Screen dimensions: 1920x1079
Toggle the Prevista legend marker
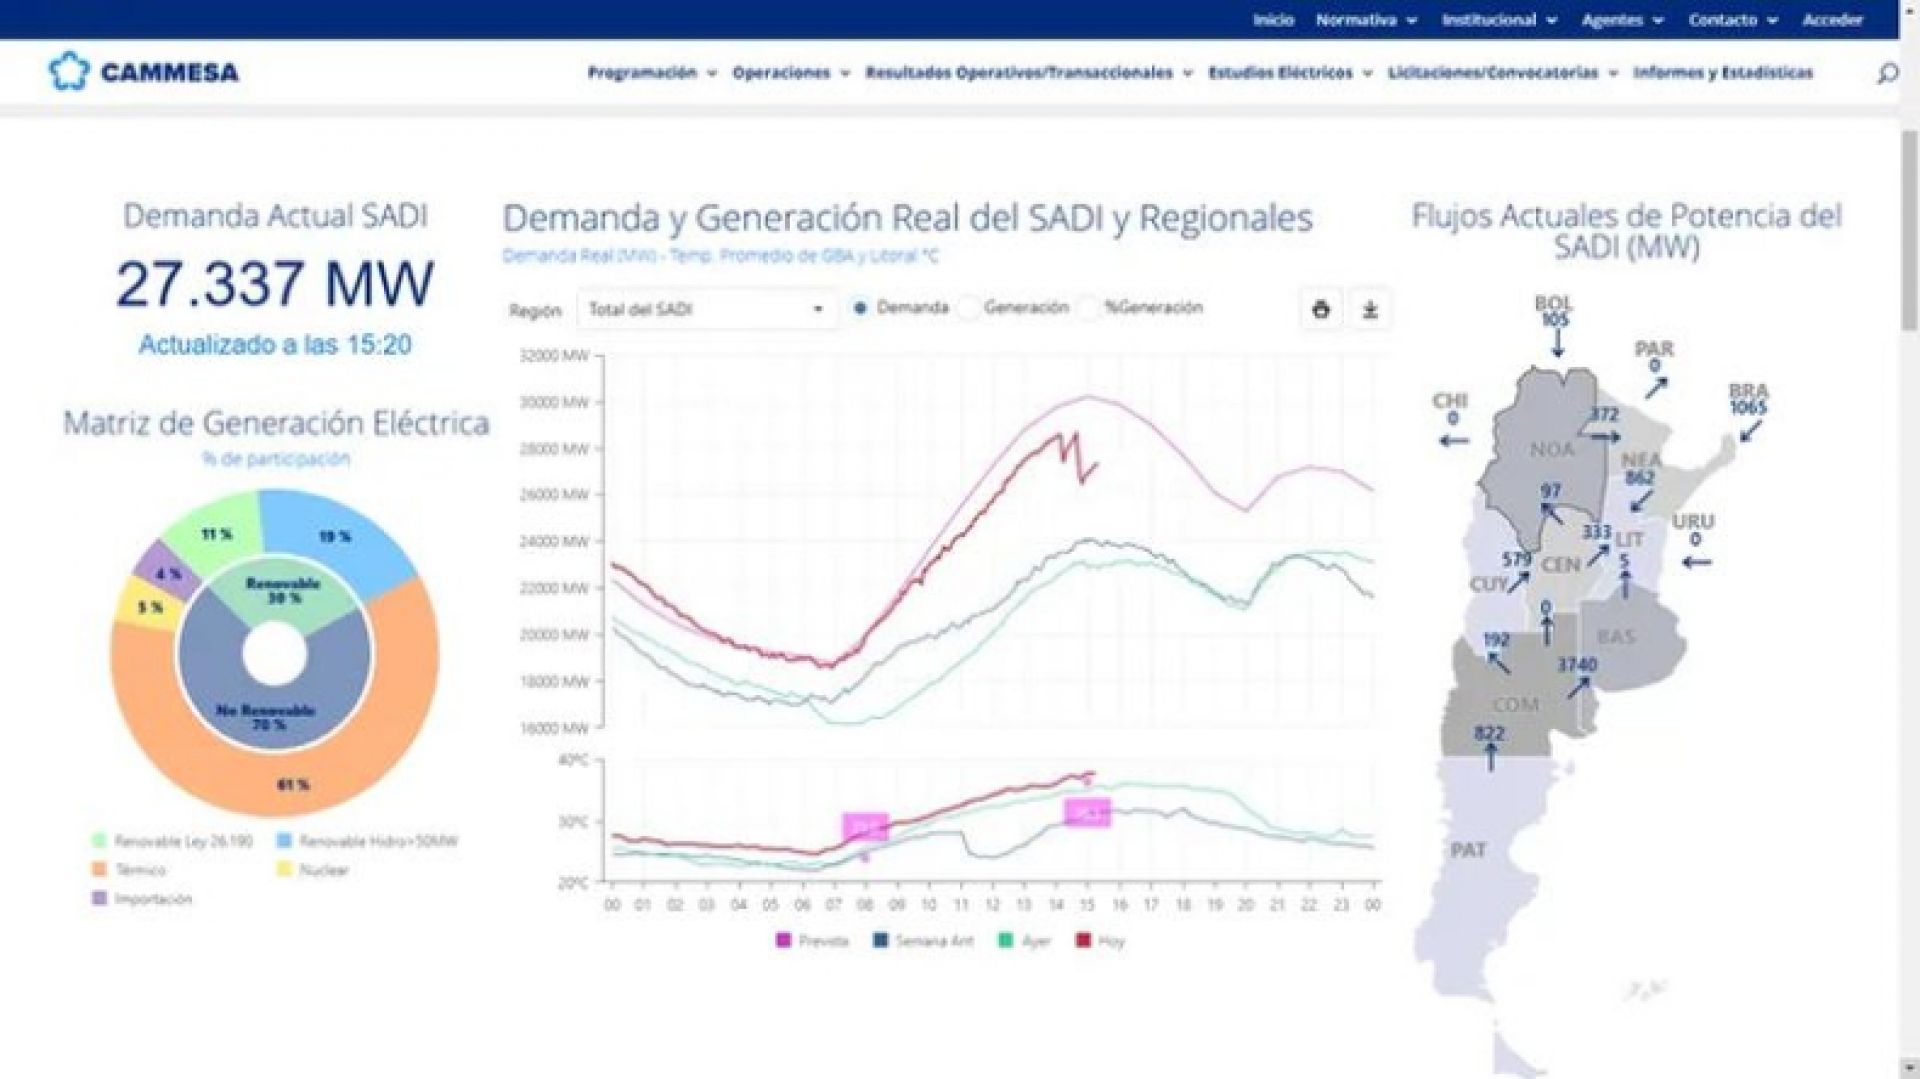[783, 940]
